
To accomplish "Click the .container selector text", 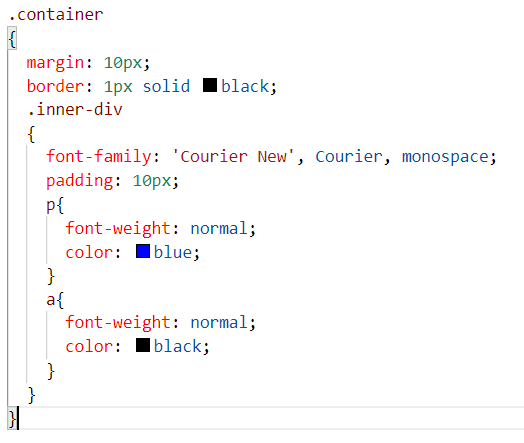I will pyautogui.click(x=56, y=15).
